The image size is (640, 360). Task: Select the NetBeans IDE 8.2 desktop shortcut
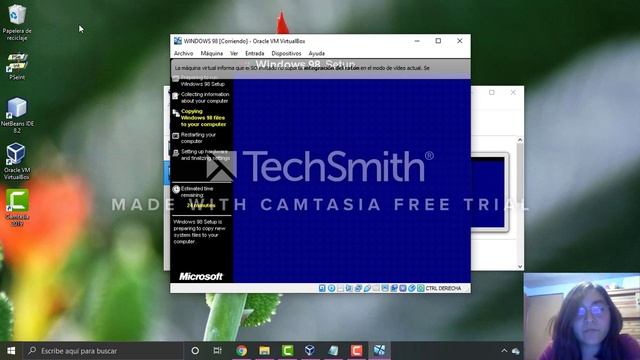coord(17,115)
